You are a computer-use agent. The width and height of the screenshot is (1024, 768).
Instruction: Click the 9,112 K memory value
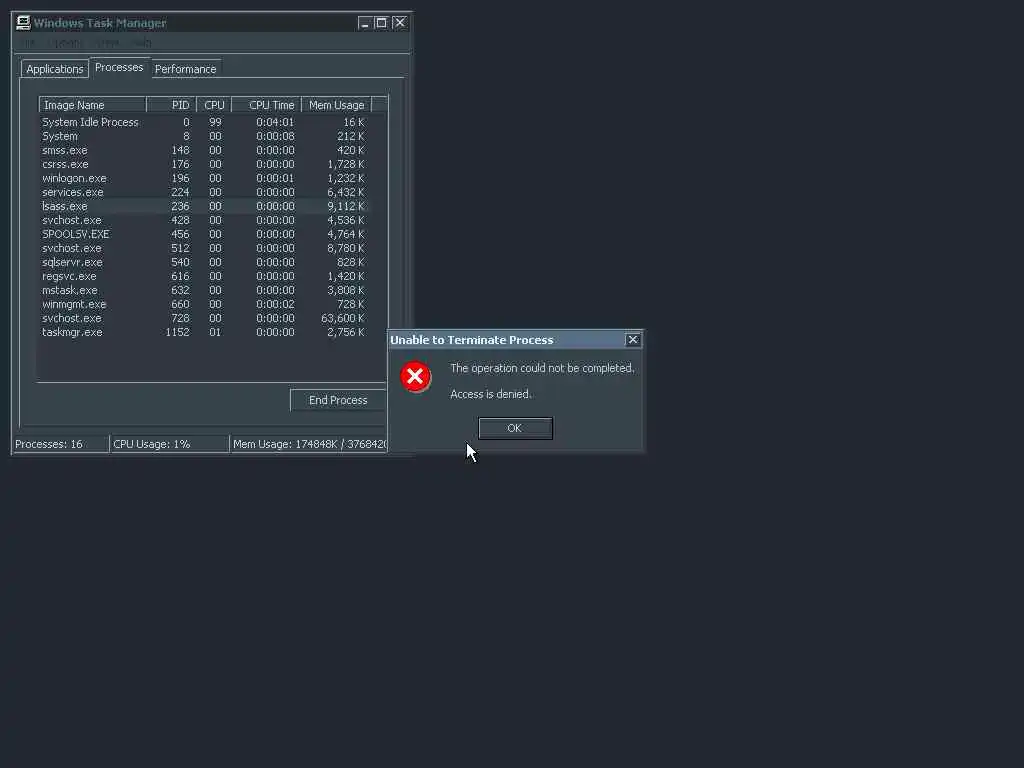[x=346, y=206]
